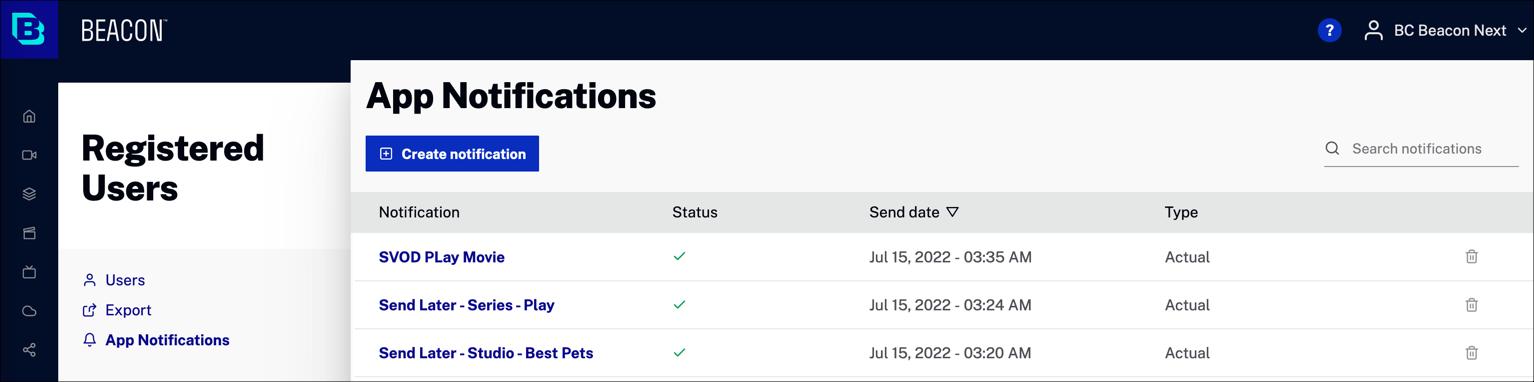1534x382 pixels.
Task: Open the blue help question mark
Action: (x=1329, y=30)
